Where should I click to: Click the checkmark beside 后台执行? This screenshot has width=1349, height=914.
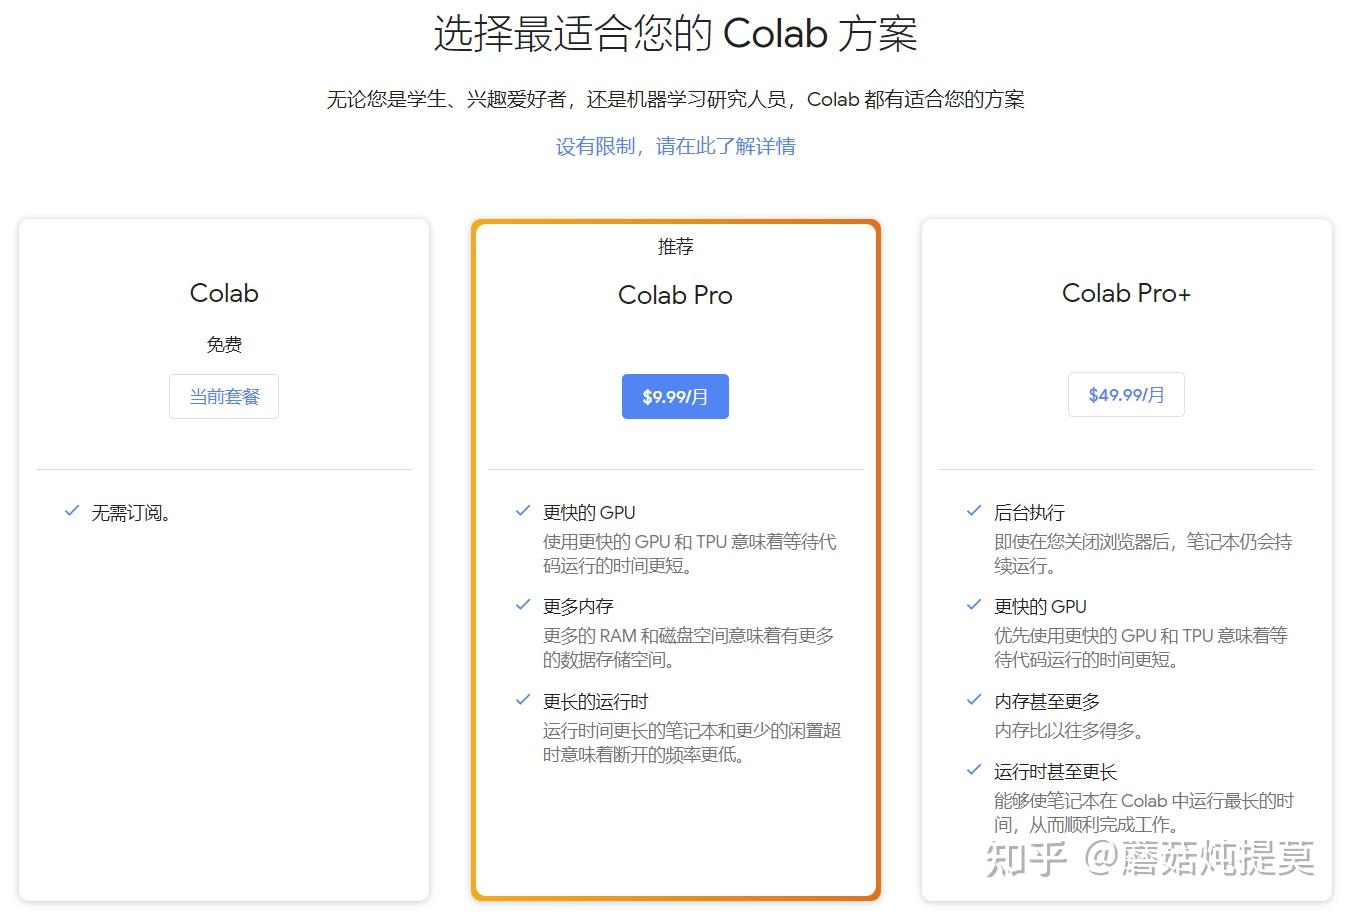[973, 510]
